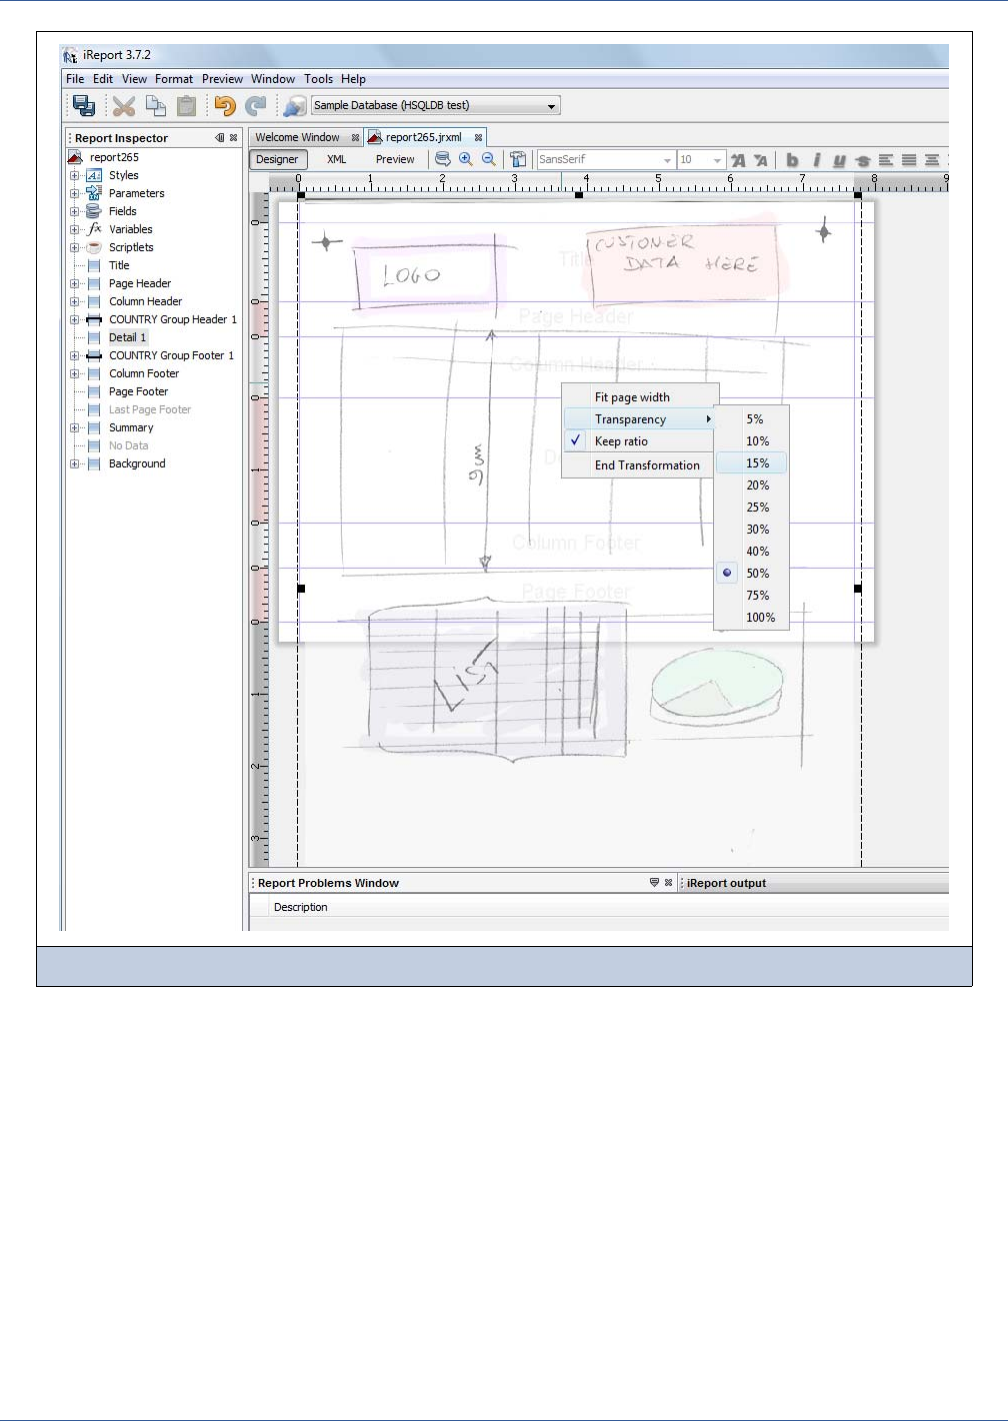1008x1422 pixels.
Task: Open the Tools menu
Action: (x=318, y=79)
